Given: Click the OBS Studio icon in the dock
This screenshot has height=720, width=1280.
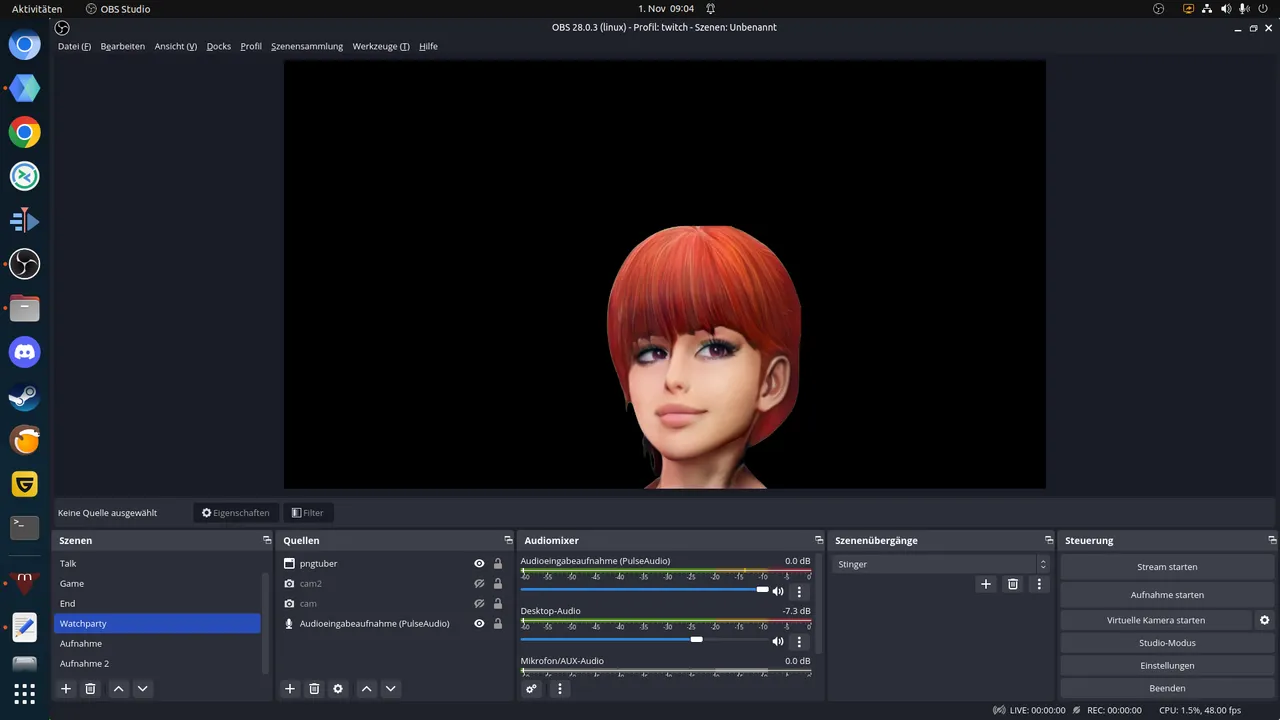Looking at the screenshot, I should tap(24, 264).
